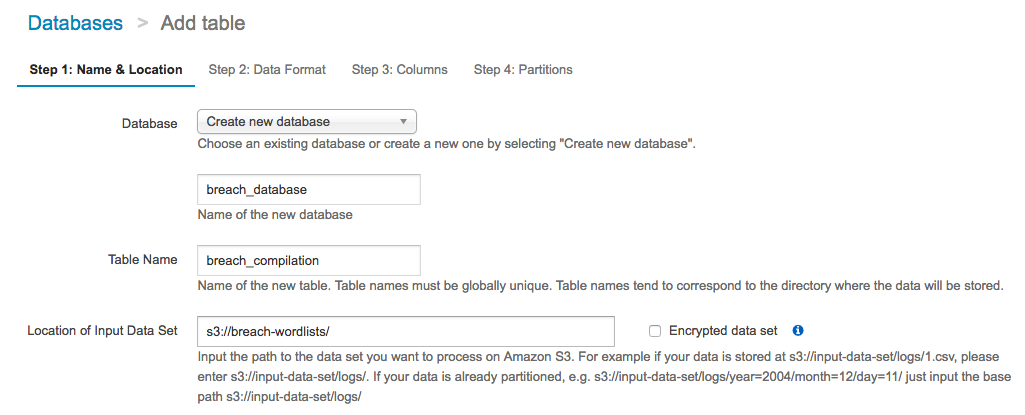Click the 'Name of the new database' hint
The width and height of the screenshot is (1025, 415).
pos(275,214)
